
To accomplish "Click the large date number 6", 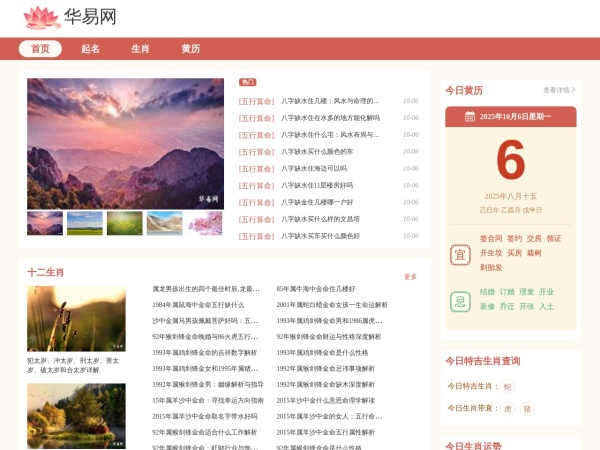I will [510, 160].
